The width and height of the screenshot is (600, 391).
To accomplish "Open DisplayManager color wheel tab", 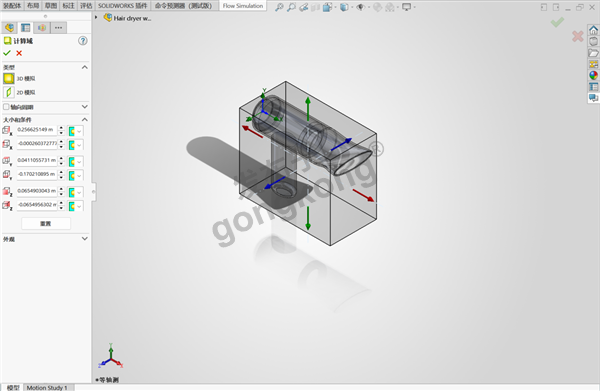I will 42,28.
